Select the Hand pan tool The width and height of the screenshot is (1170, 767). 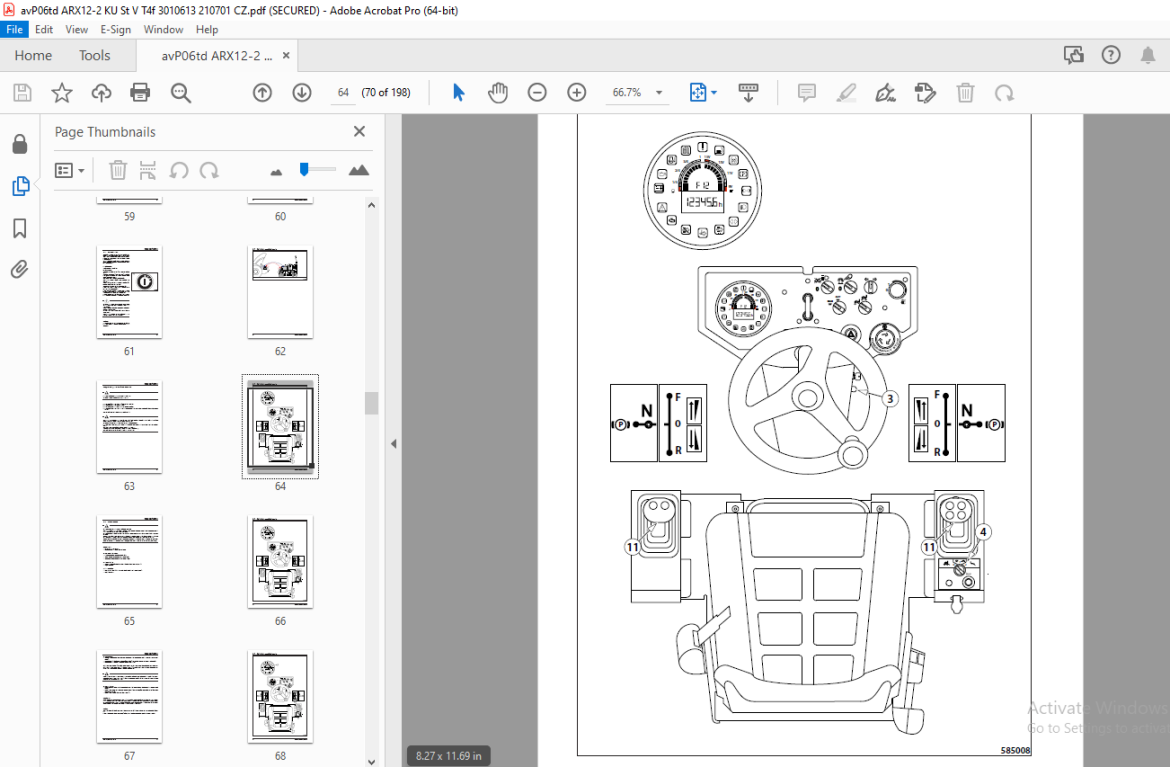coord(498,93)
